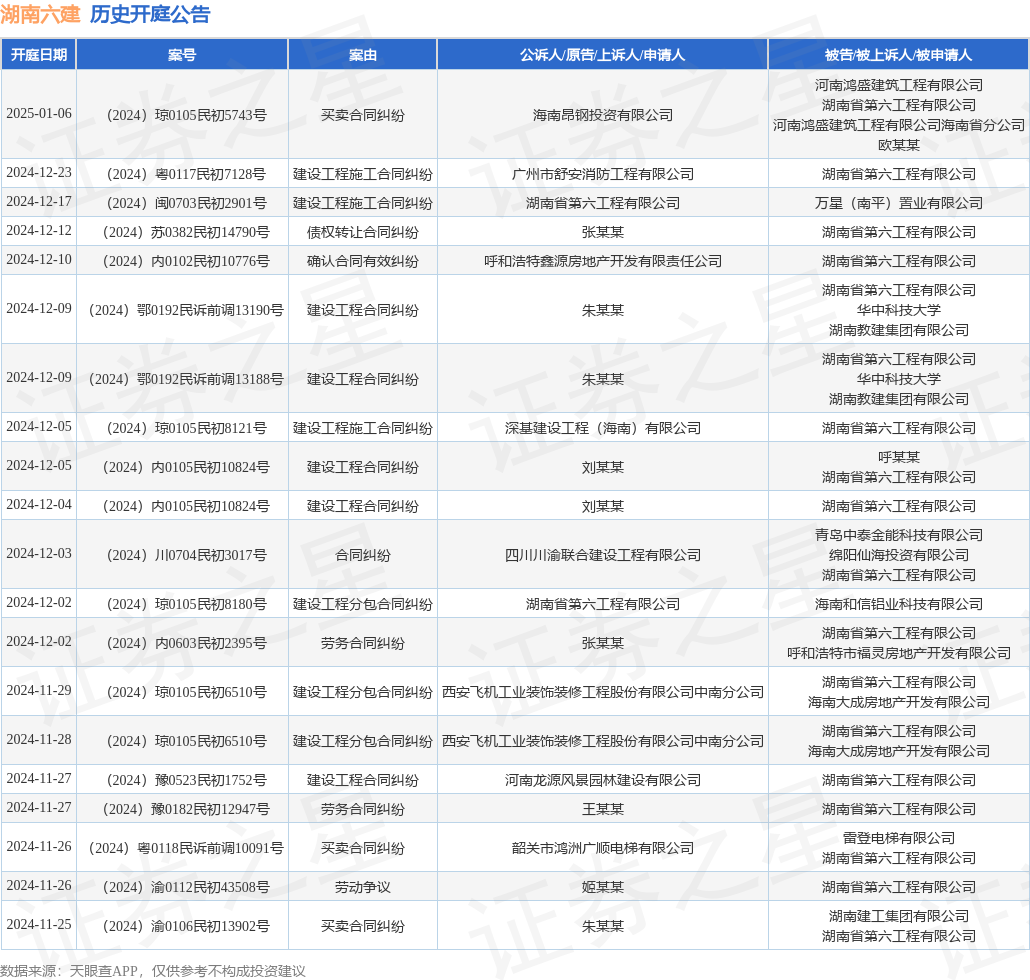Select the 开庭日期 column header
This screenshot has height=980, width=1030.
coord(39,55)
